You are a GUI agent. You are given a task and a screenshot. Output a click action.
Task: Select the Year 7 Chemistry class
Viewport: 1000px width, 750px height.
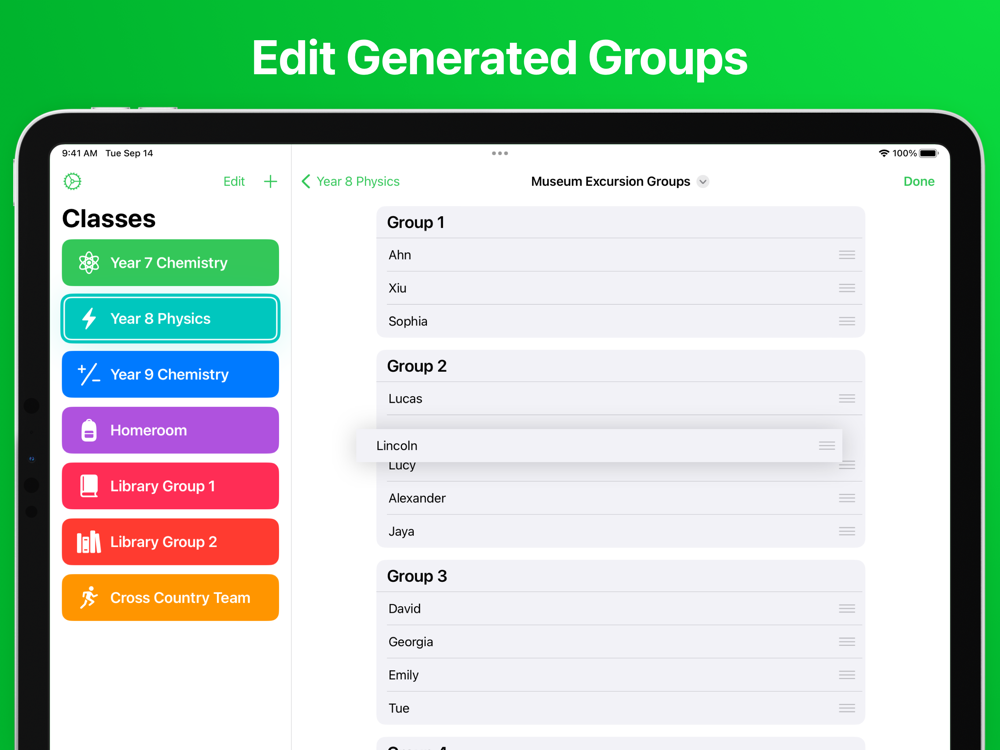pyautogui.click(x=170, y=263)
